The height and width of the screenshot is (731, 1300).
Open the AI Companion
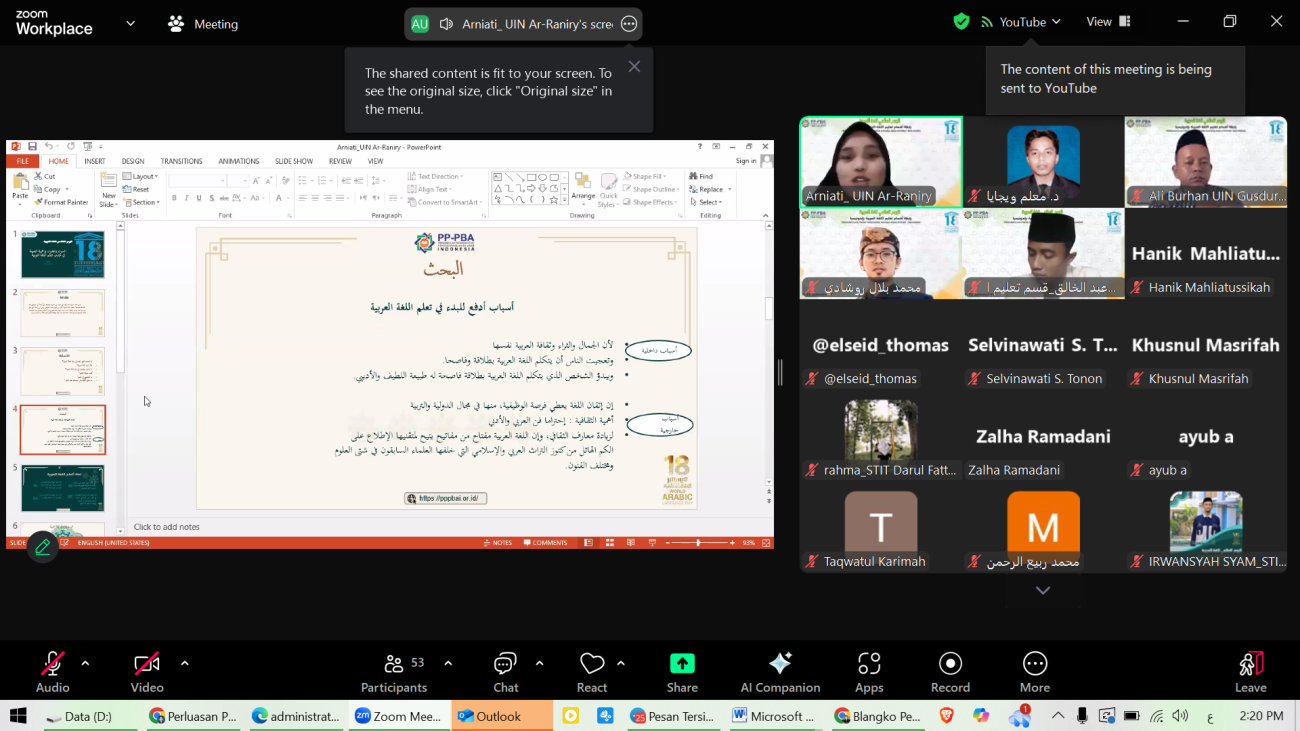click(780, 672)
